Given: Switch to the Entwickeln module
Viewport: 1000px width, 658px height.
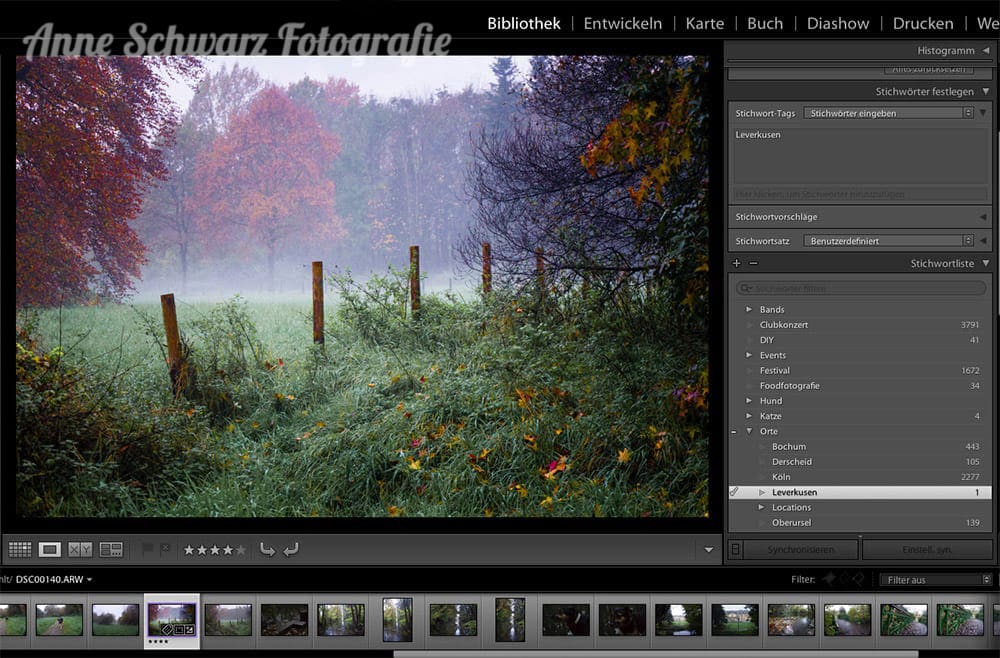Looking at the screenshot, I should (x=622, y=23).
